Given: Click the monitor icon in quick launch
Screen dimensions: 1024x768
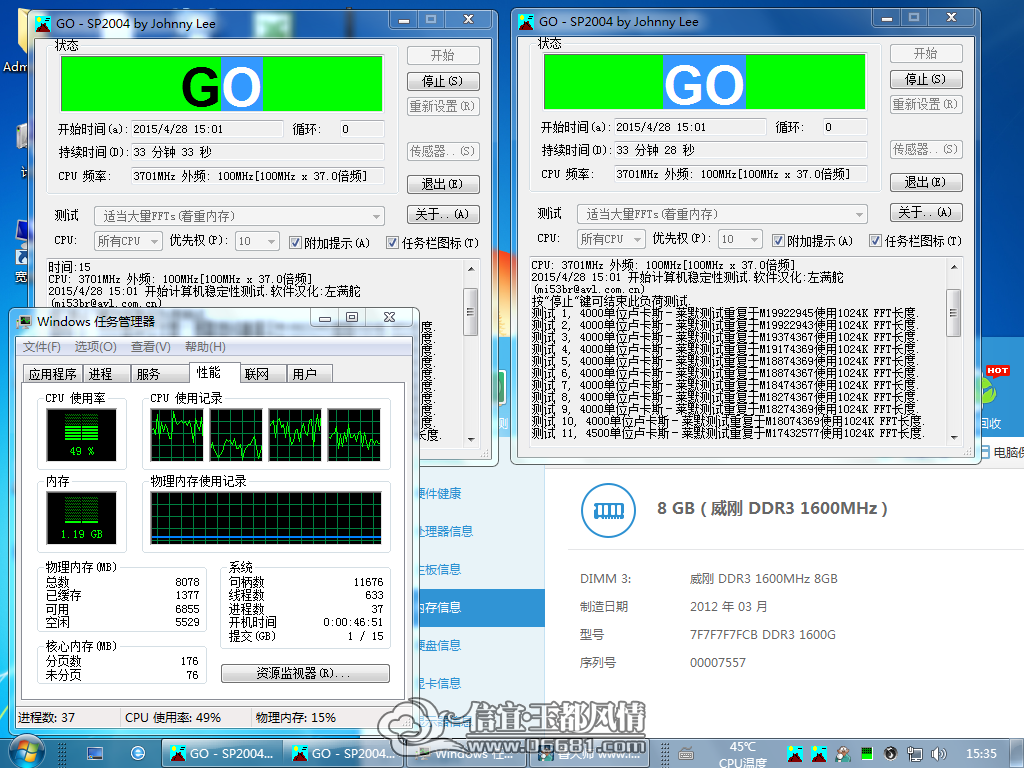Looking at the screenshot, I should pos(95,754).
